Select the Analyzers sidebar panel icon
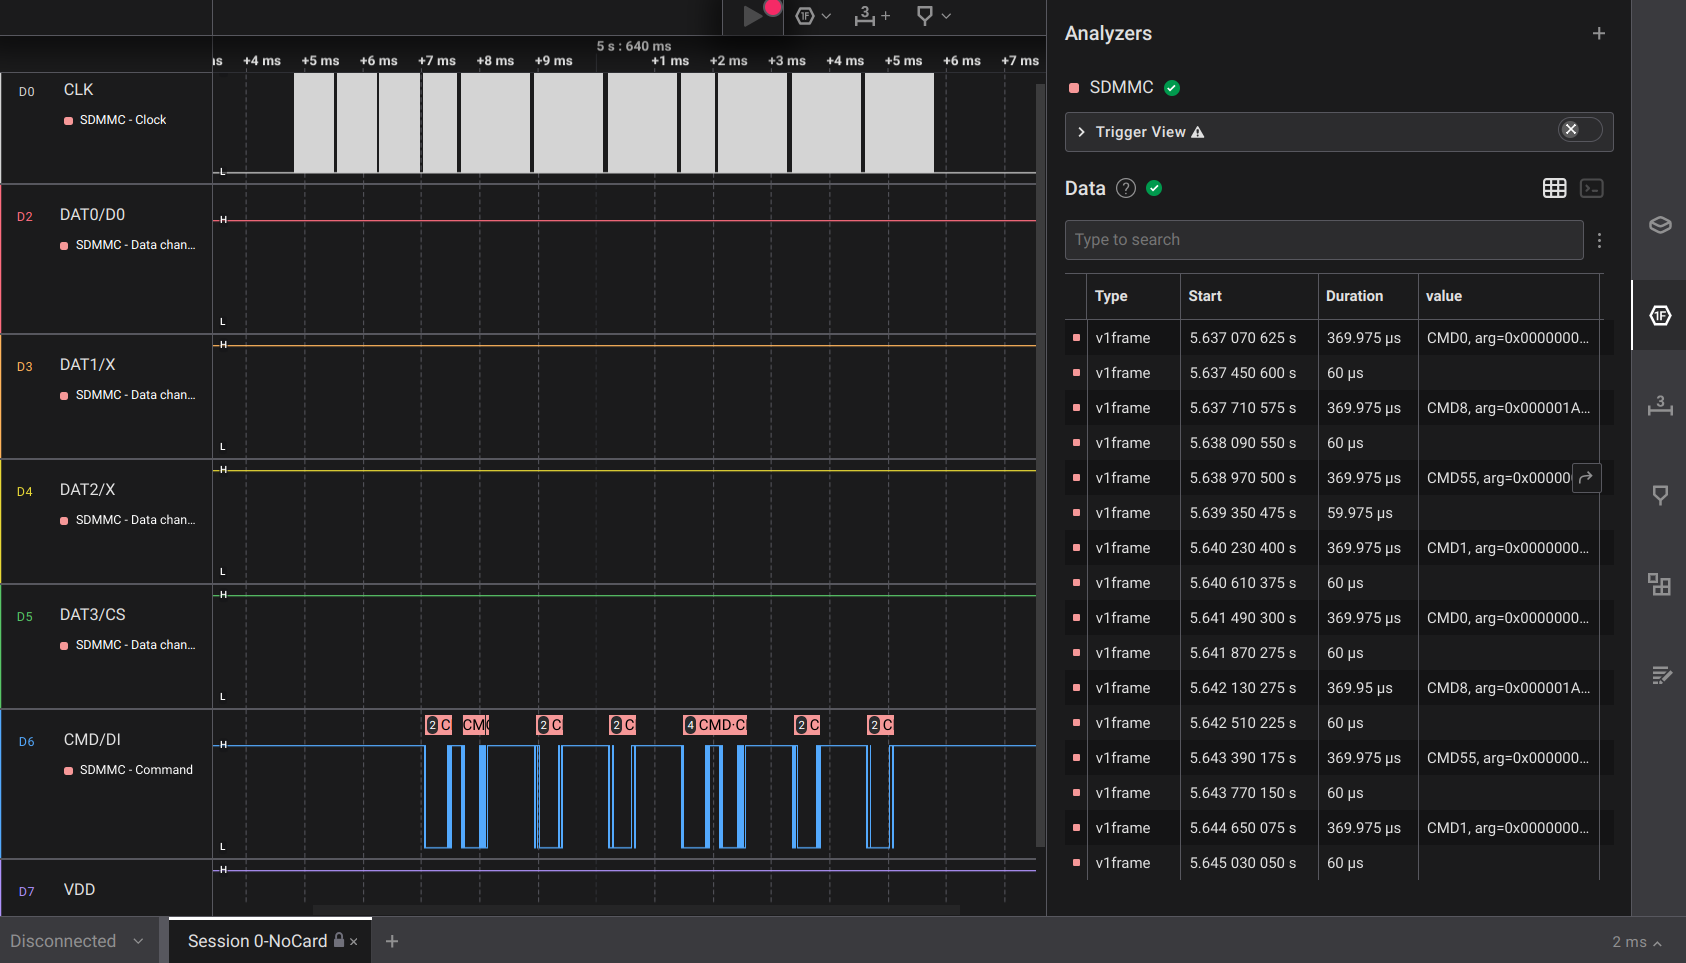1686x963 pixels. [x=1660, y=316]
